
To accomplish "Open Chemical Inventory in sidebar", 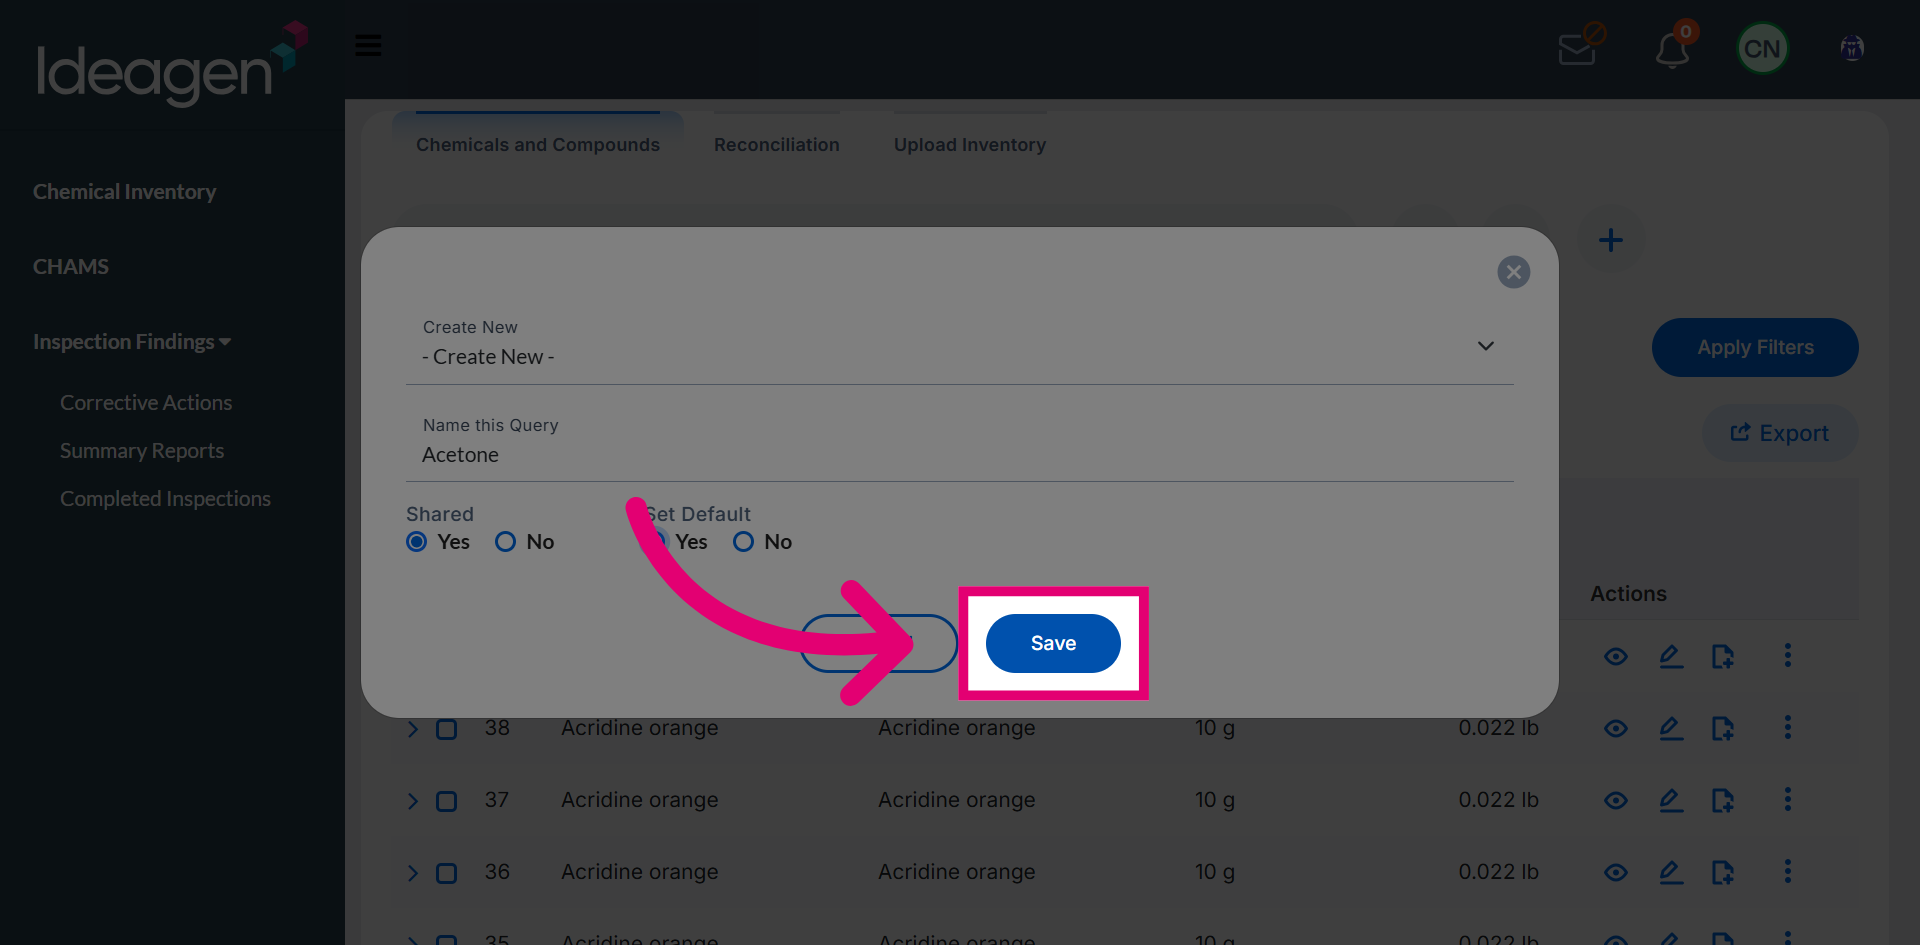I will point(124,192).
